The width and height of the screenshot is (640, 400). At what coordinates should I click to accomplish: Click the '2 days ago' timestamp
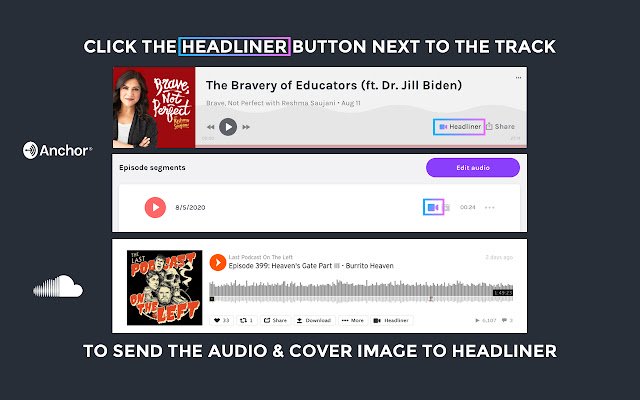[x=499, y=257]
